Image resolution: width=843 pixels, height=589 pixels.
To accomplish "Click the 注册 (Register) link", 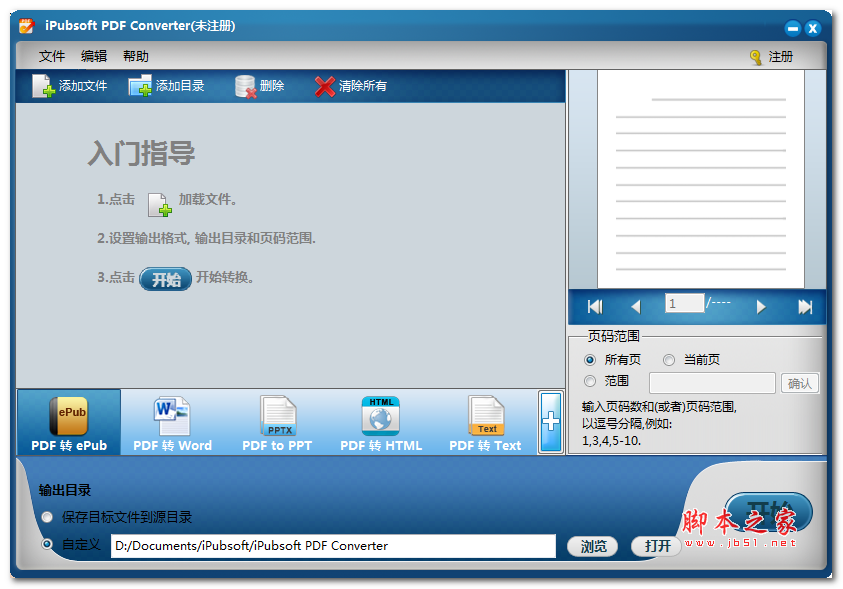I will (x=779, y=56).
